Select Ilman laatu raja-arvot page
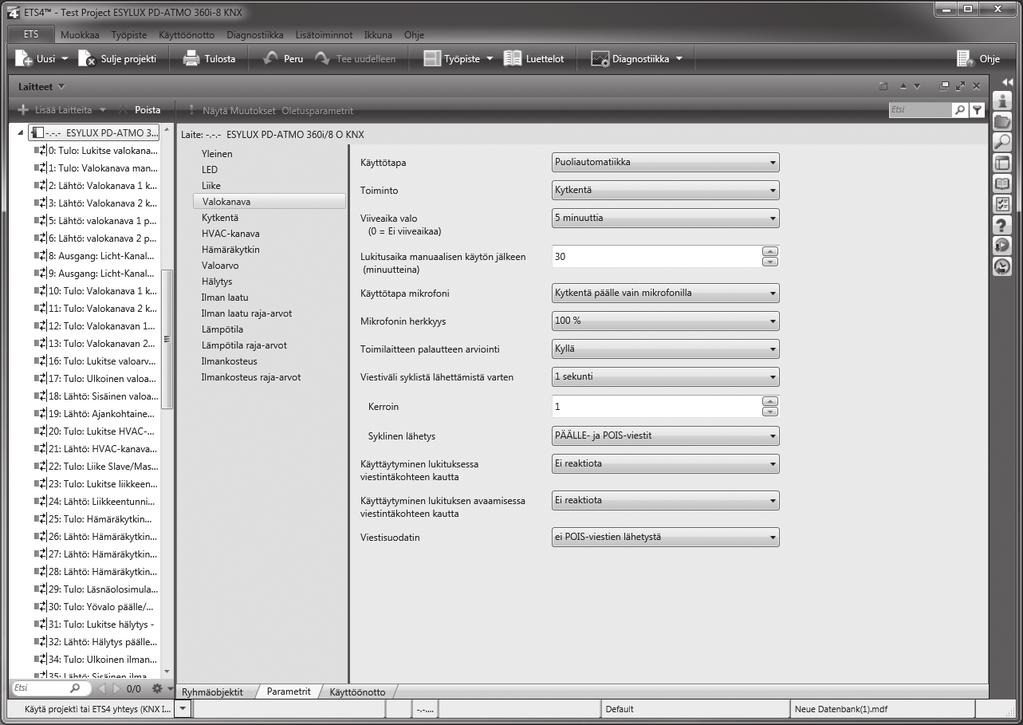Viewport: 1023px width, 725px height. click(247, 313)
